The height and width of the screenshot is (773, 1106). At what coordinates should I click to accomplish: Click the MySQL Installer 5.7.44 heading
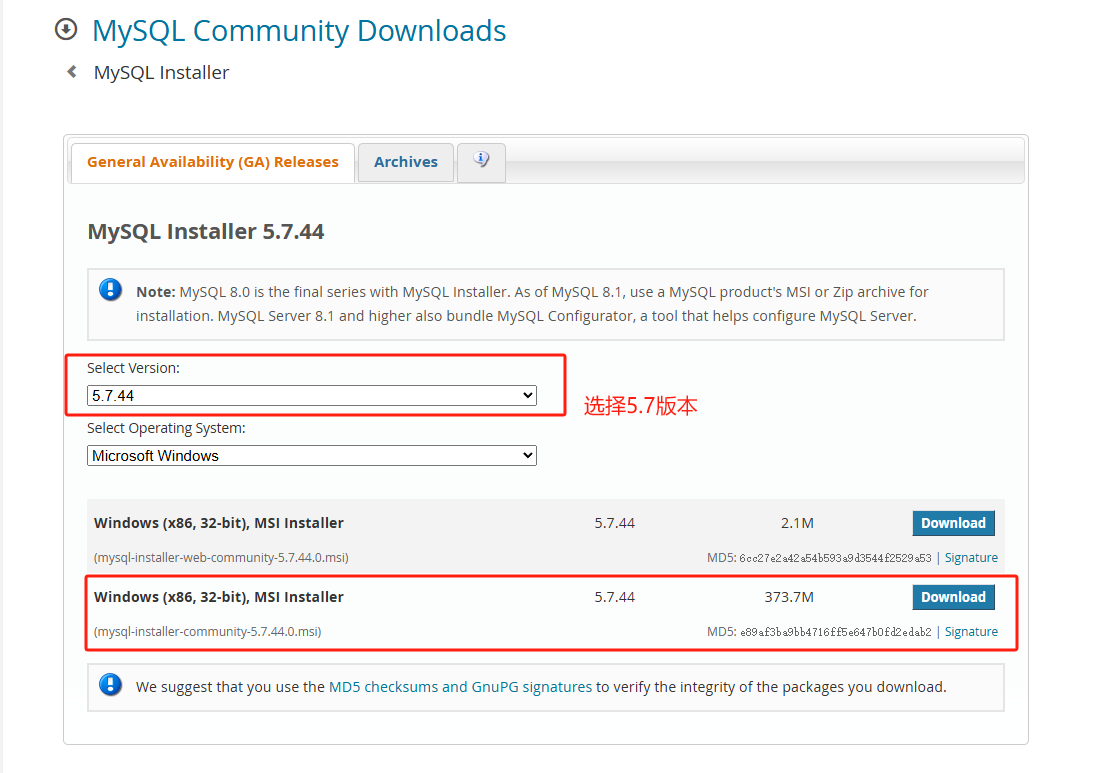(x=206, y=232)
